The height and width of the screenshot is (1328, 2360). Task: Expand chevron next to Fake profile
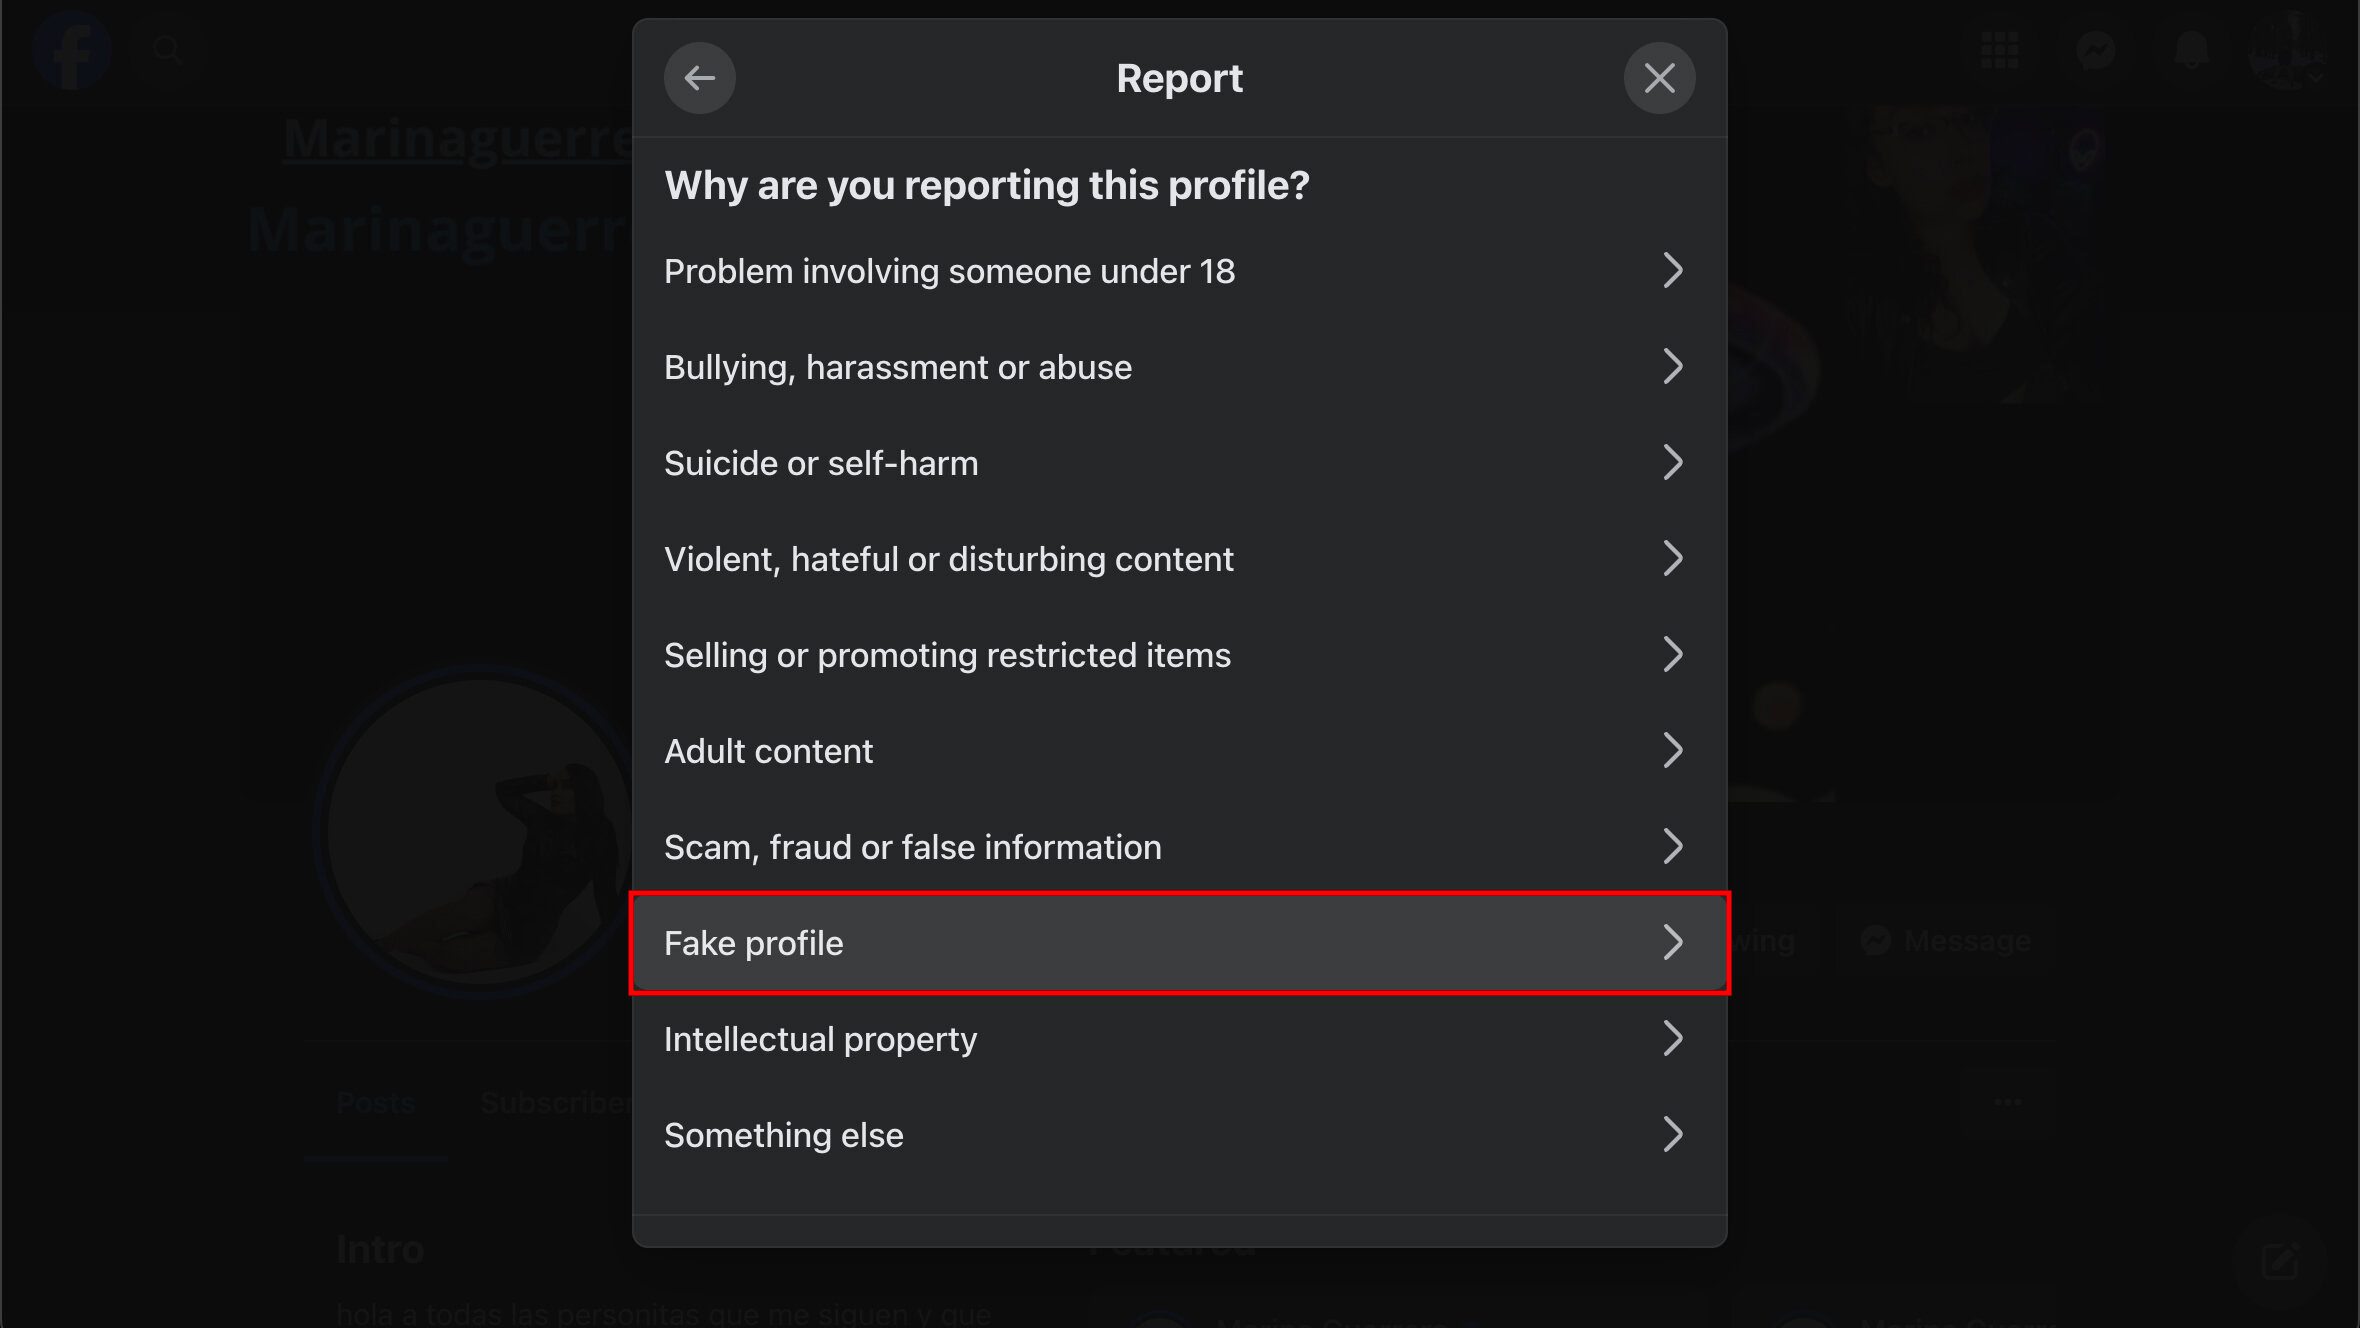(1672, 942)
